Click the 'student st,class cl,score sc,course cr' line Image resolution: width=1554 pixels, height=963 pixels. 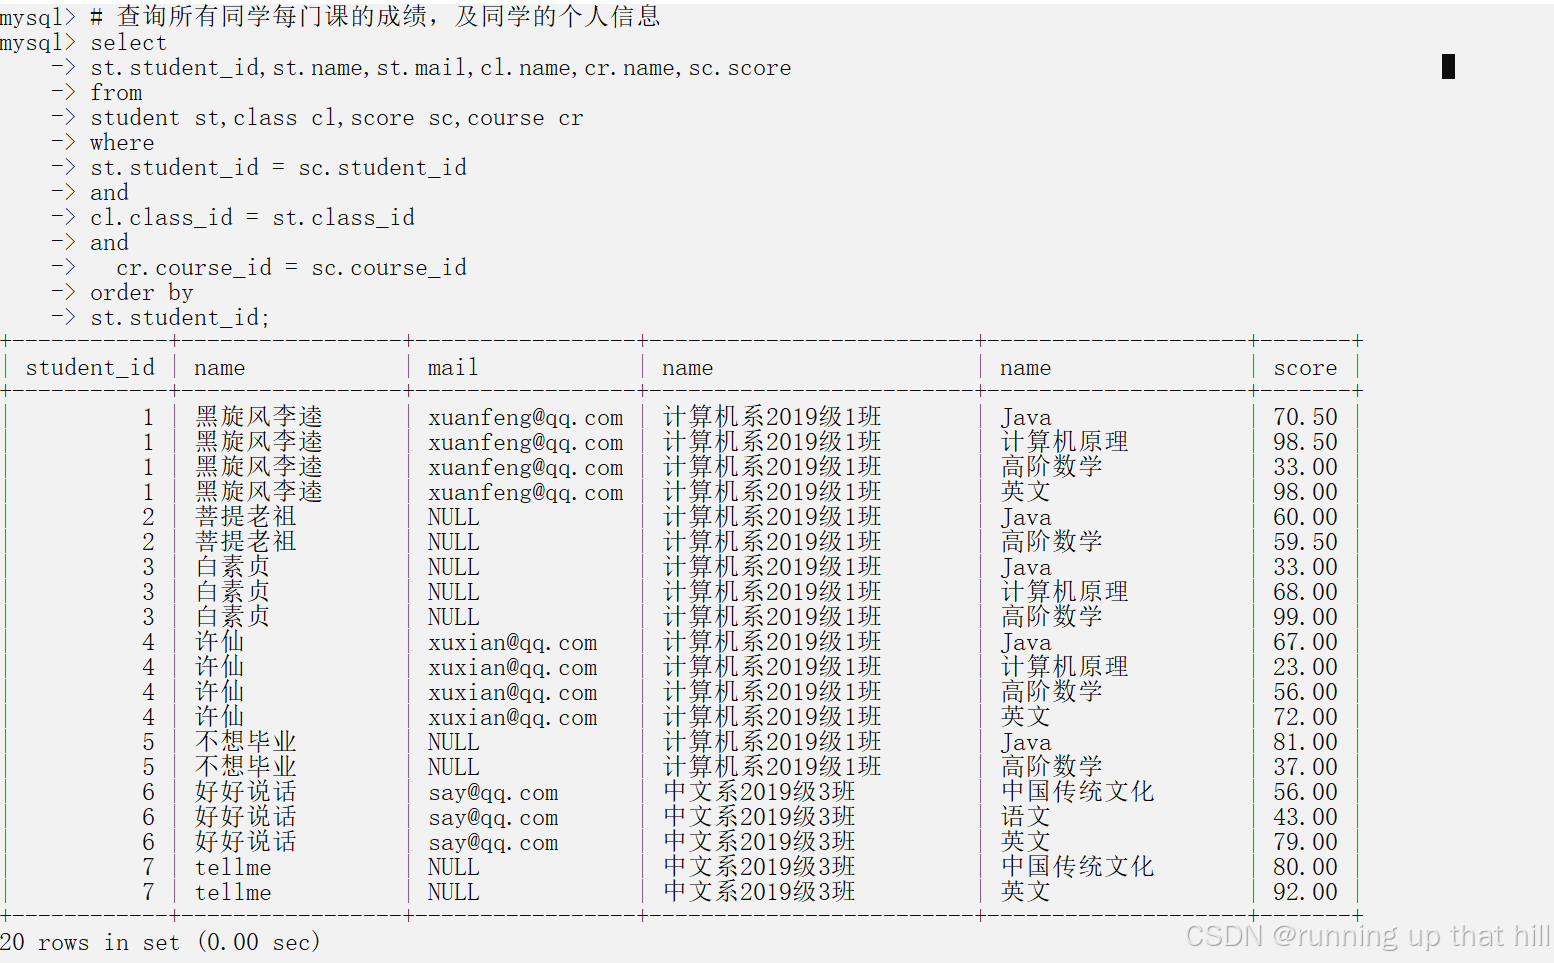[x=337, y=118]
